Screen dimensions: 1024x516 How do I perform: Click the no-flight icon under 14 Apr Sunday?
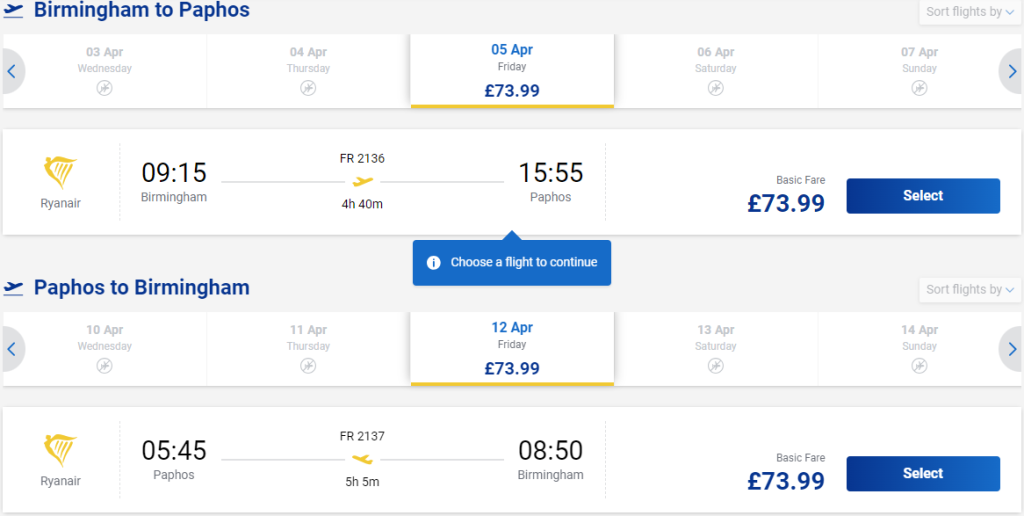tap(920, 366)
